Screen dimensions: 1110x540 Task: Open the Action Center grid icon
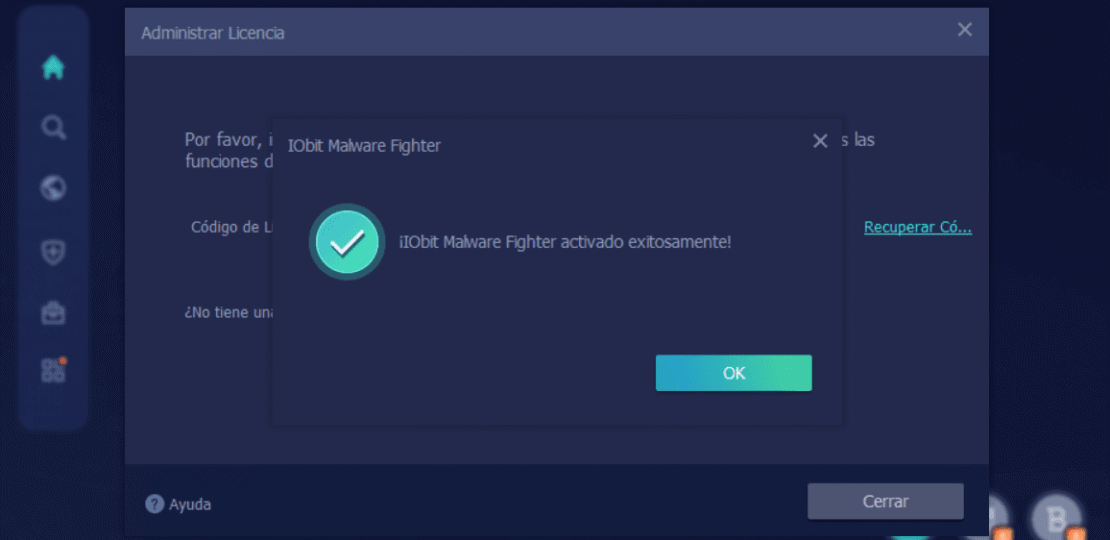click(53, 370)
